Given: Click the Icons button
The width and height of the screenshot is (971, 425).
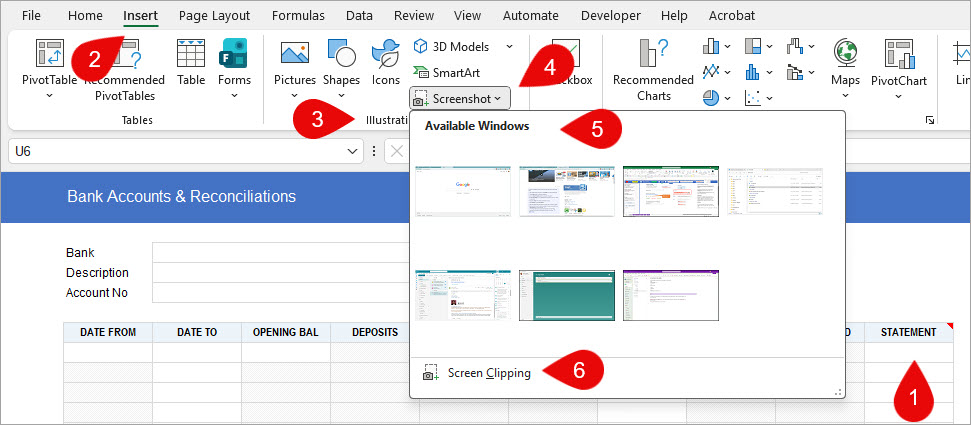Looking at the screenshot, I should [385, 60].
